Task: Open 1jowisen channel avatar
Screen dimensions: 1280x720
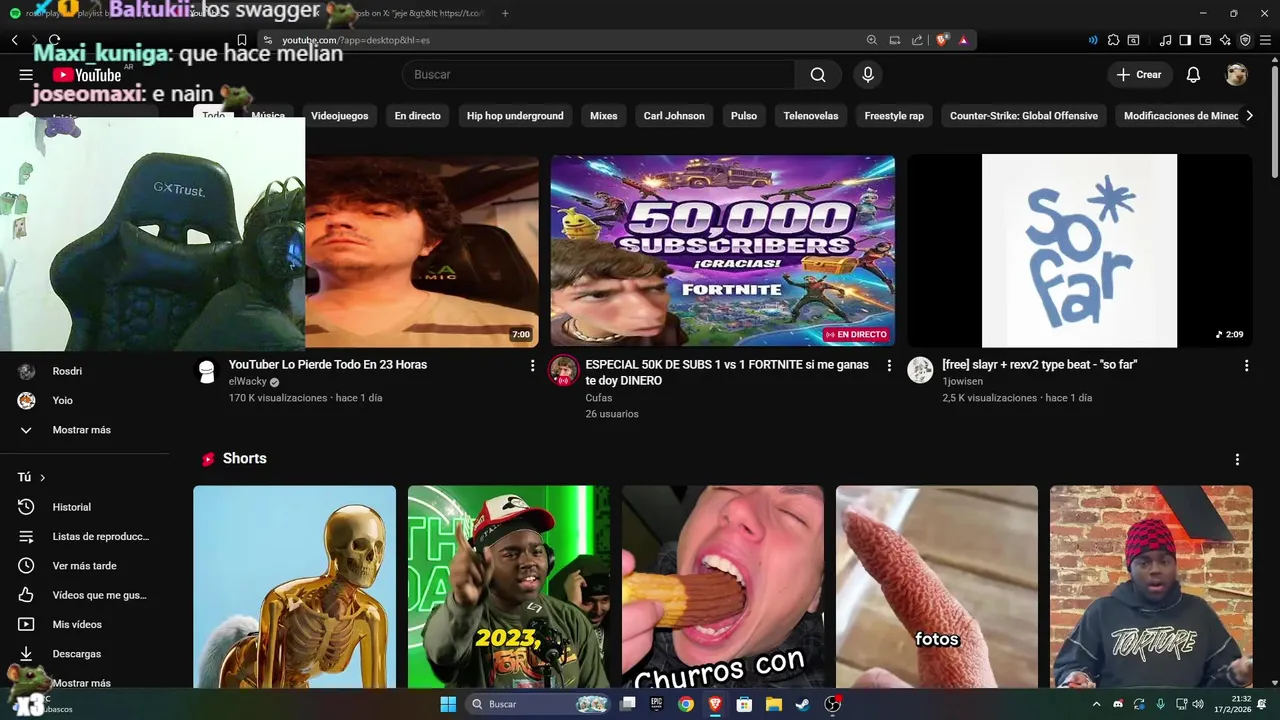Action: pyautogui.click(x=920, y=371)
